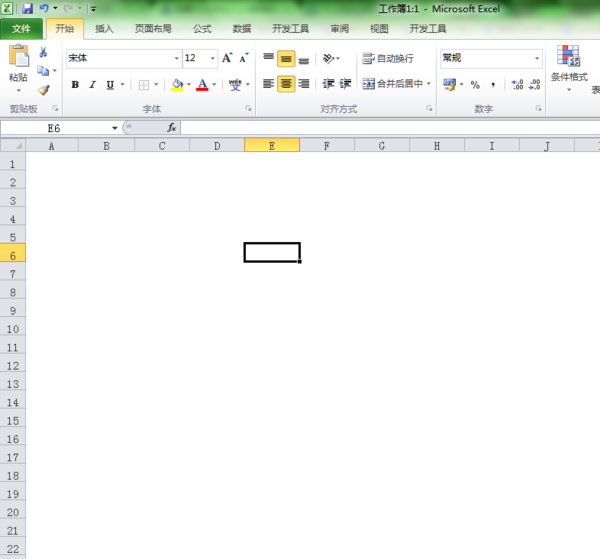600x559 pixels.
Task: Open the 数字 group dialog launcher
Action: (x=538, y=109)
